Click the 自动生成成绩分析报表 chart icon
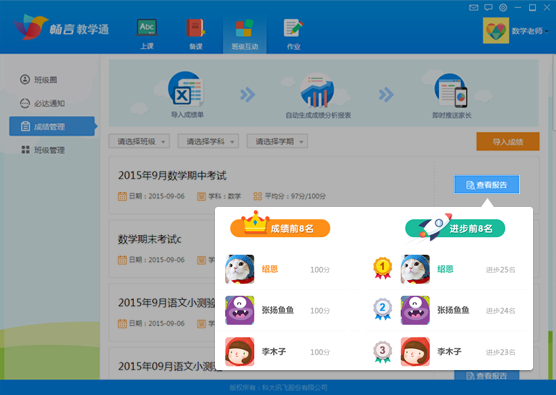 (x=317, y=90)
